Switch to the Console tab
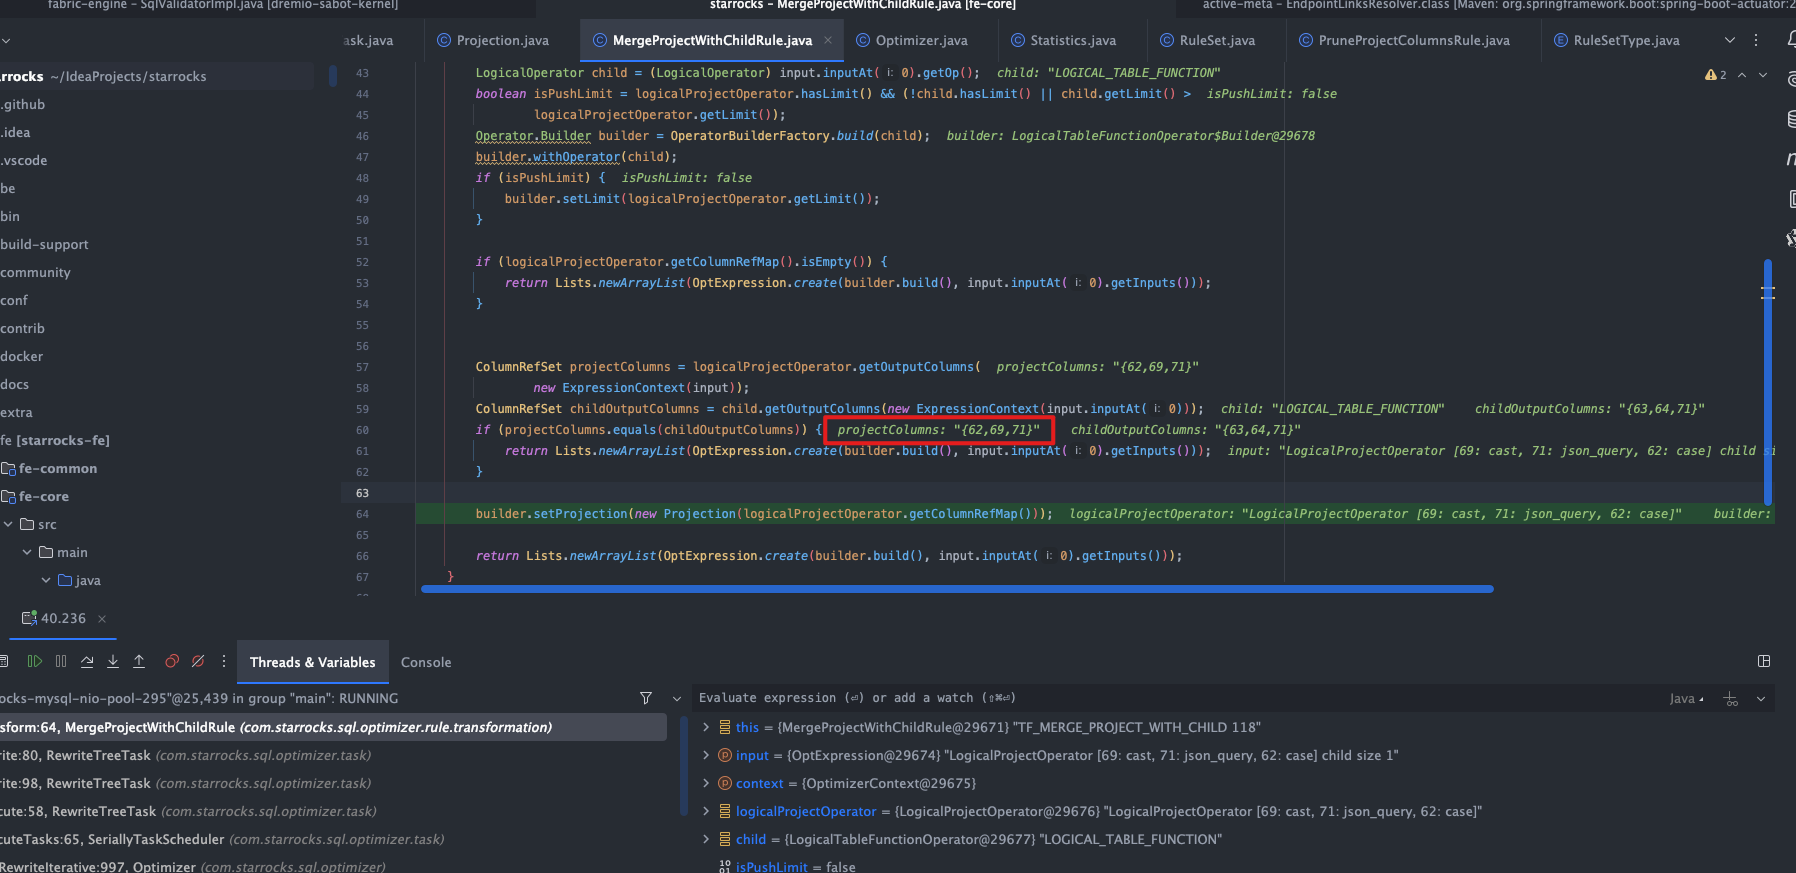 point(426,662)
